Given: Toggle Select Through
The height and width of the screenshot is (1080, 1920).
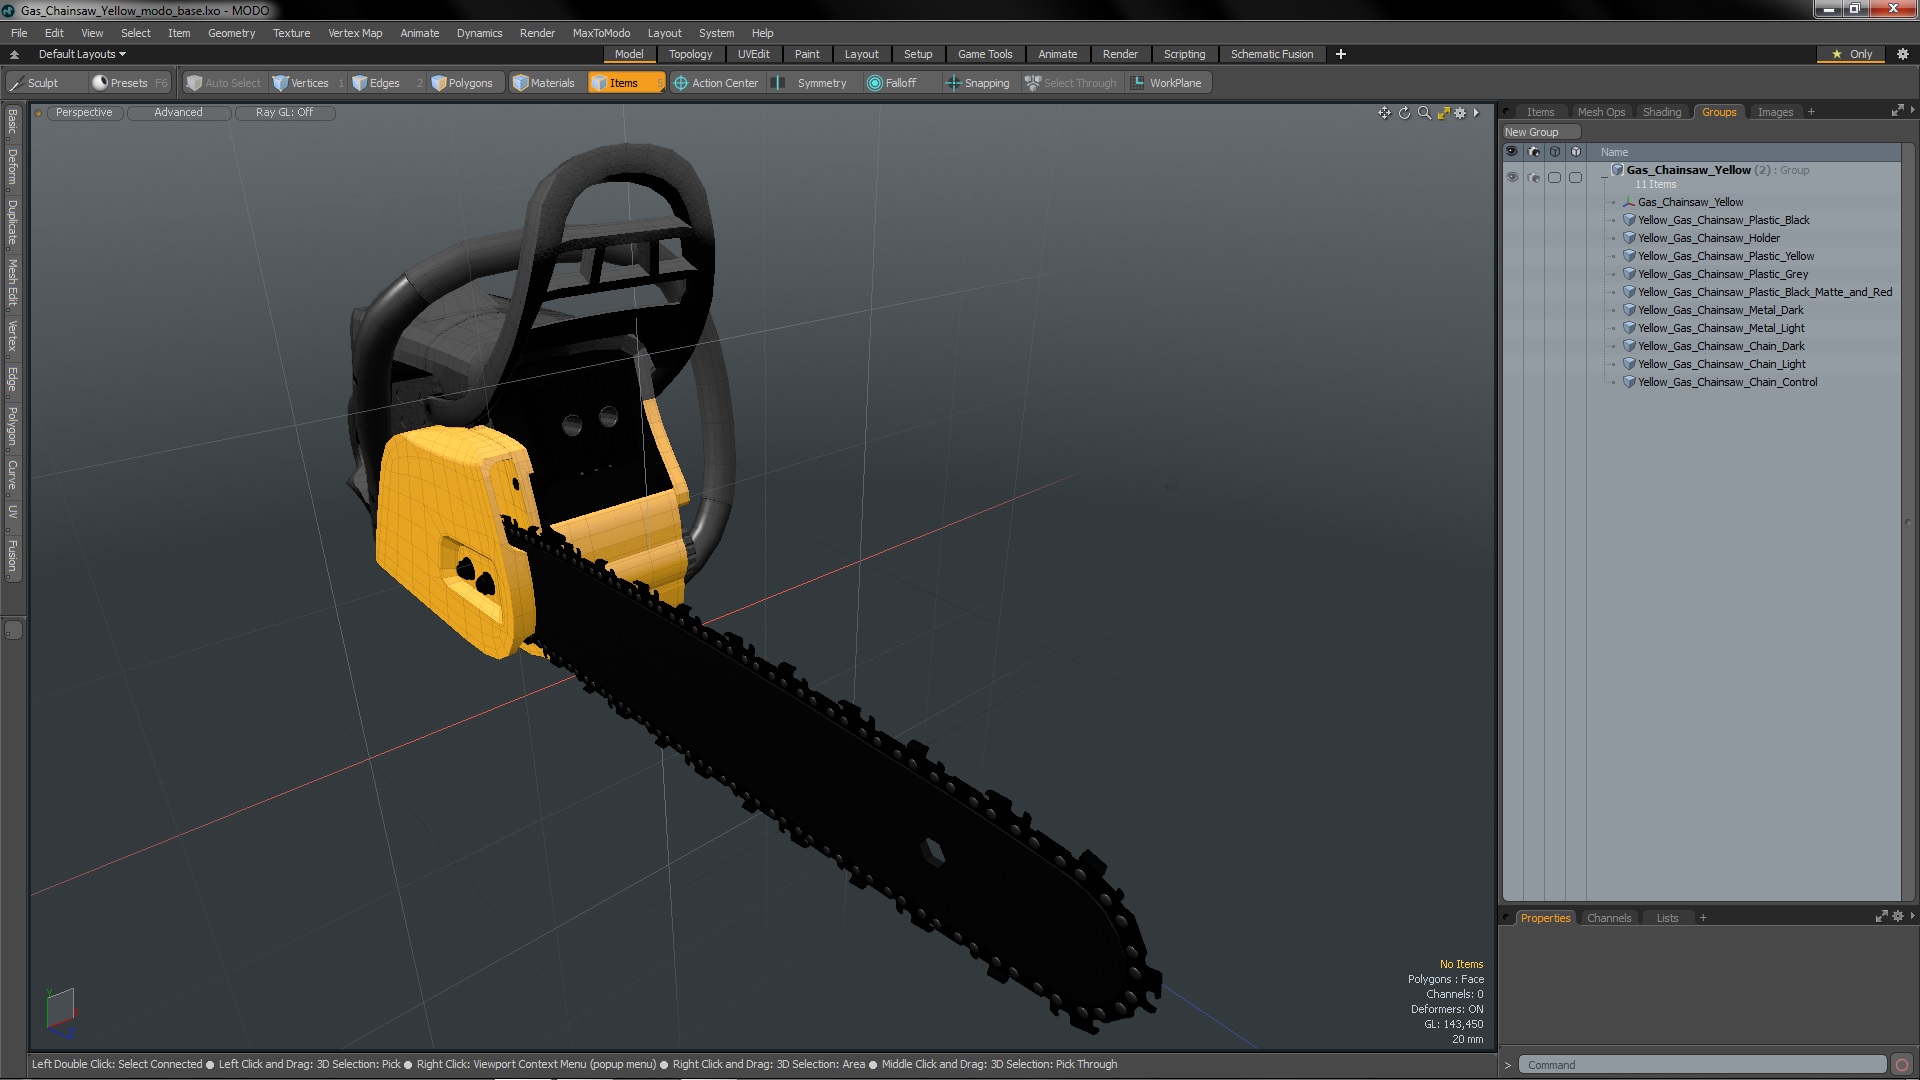Looking at the screenshot, I should [x=1071, y=83].
